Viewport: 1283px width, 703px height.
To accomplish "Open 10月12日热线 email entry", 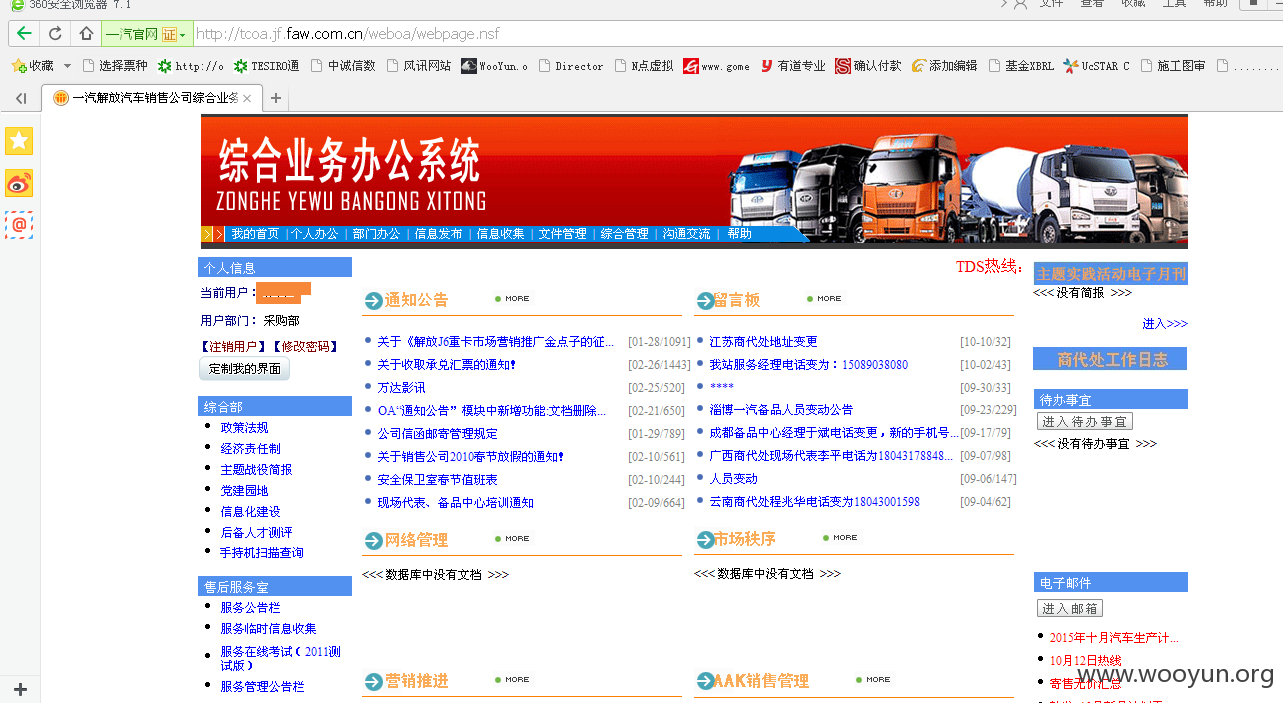I will pyautogui.click(x=1085, y=661).
